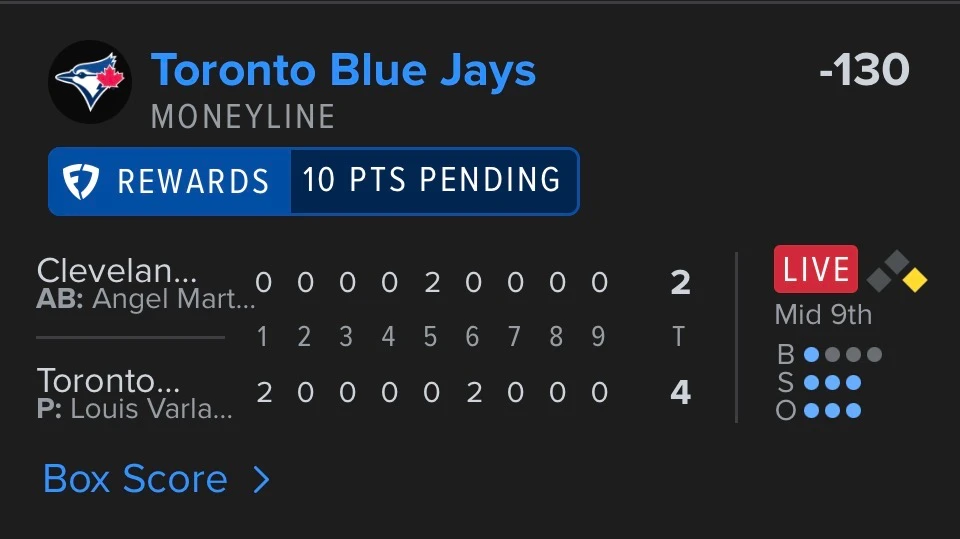
Task: Tap the 10 PTS PENDING rewards section
Action: pyautogui.click(x=433, y=181)
